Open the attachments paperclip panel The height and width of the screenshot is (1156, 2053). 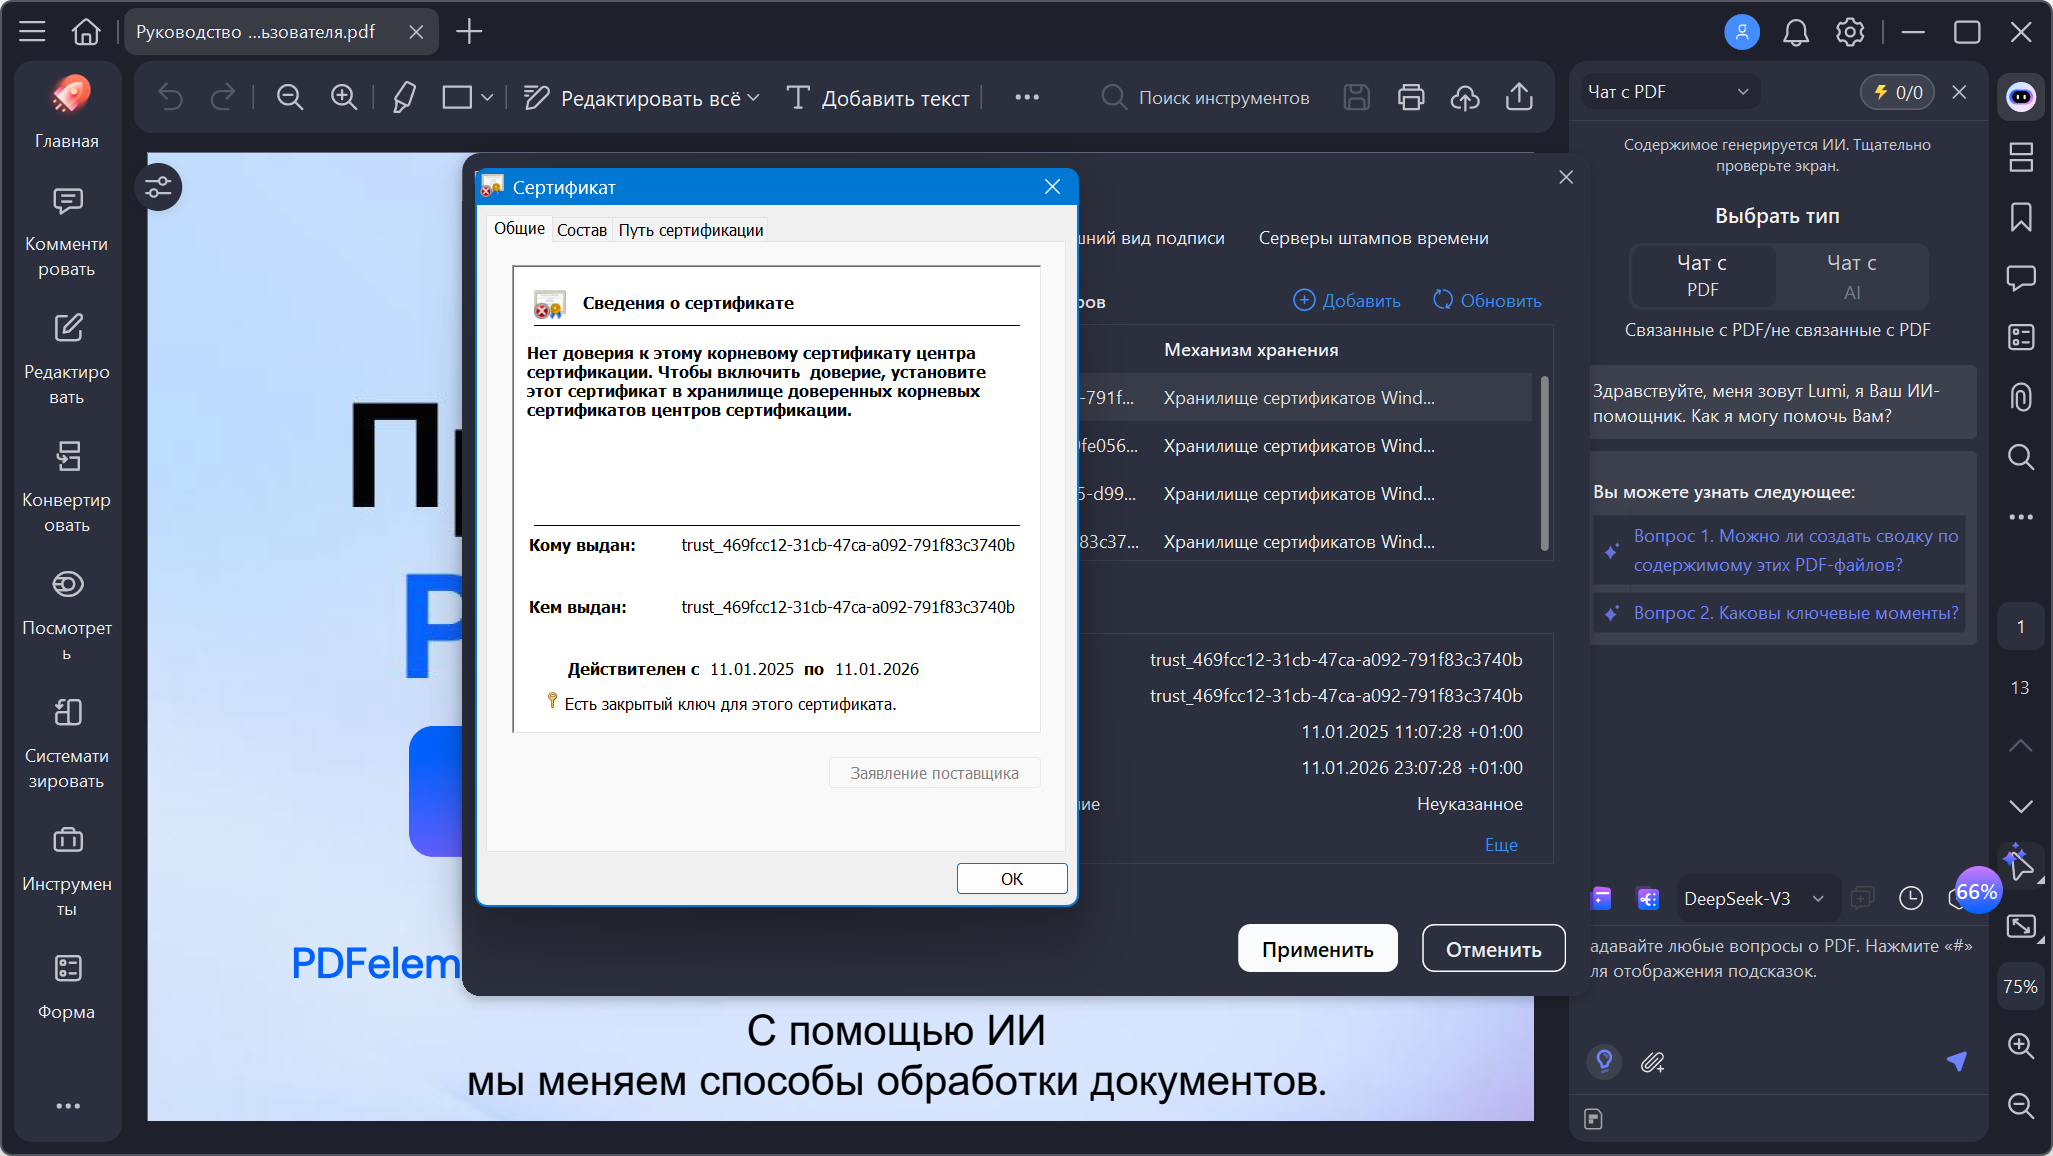click(x=2021, y=397)
